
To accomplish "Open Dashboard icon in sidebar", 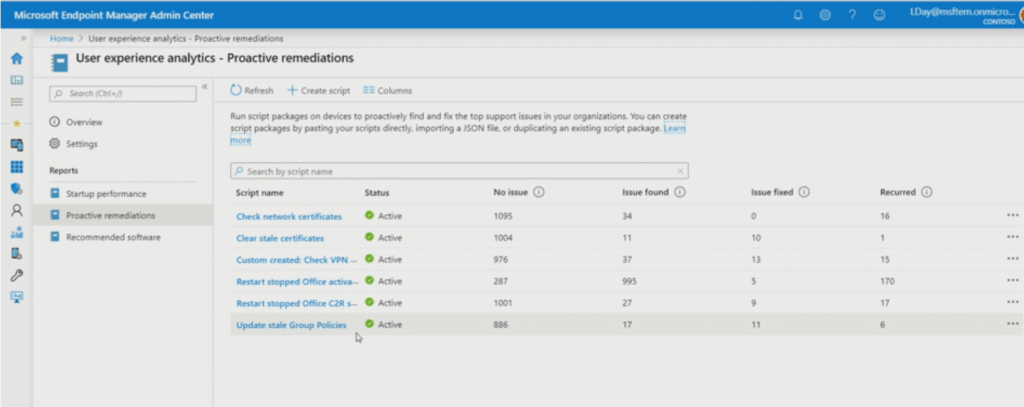I will pos(17,80).
